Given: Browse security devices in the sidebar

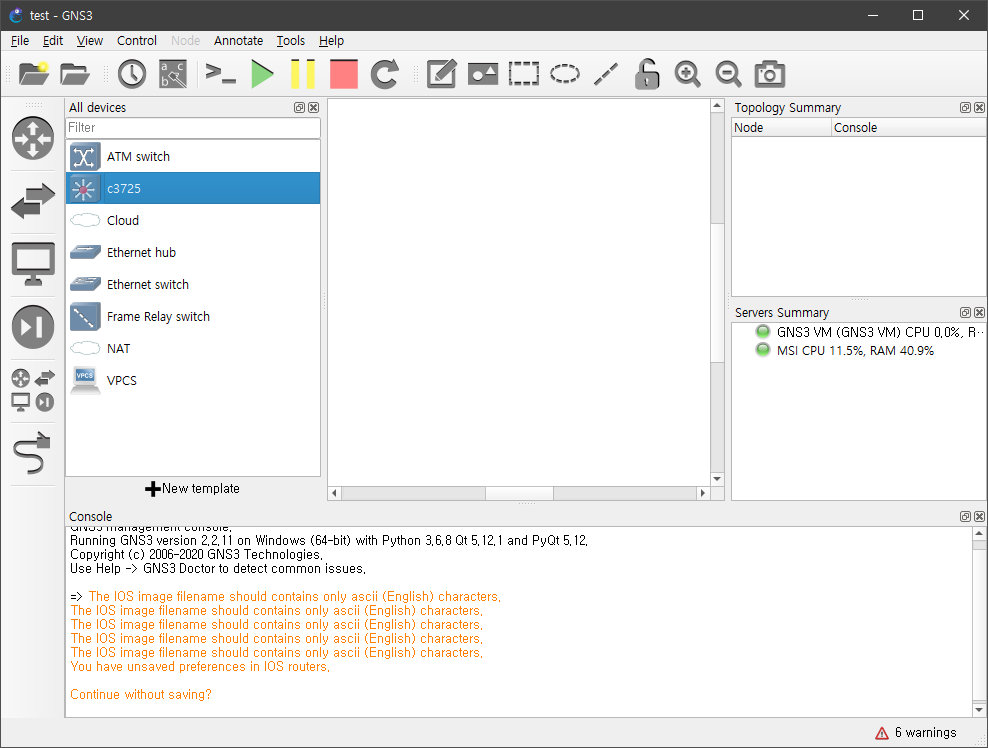Looking at the screenshot, I should point(33,327).
